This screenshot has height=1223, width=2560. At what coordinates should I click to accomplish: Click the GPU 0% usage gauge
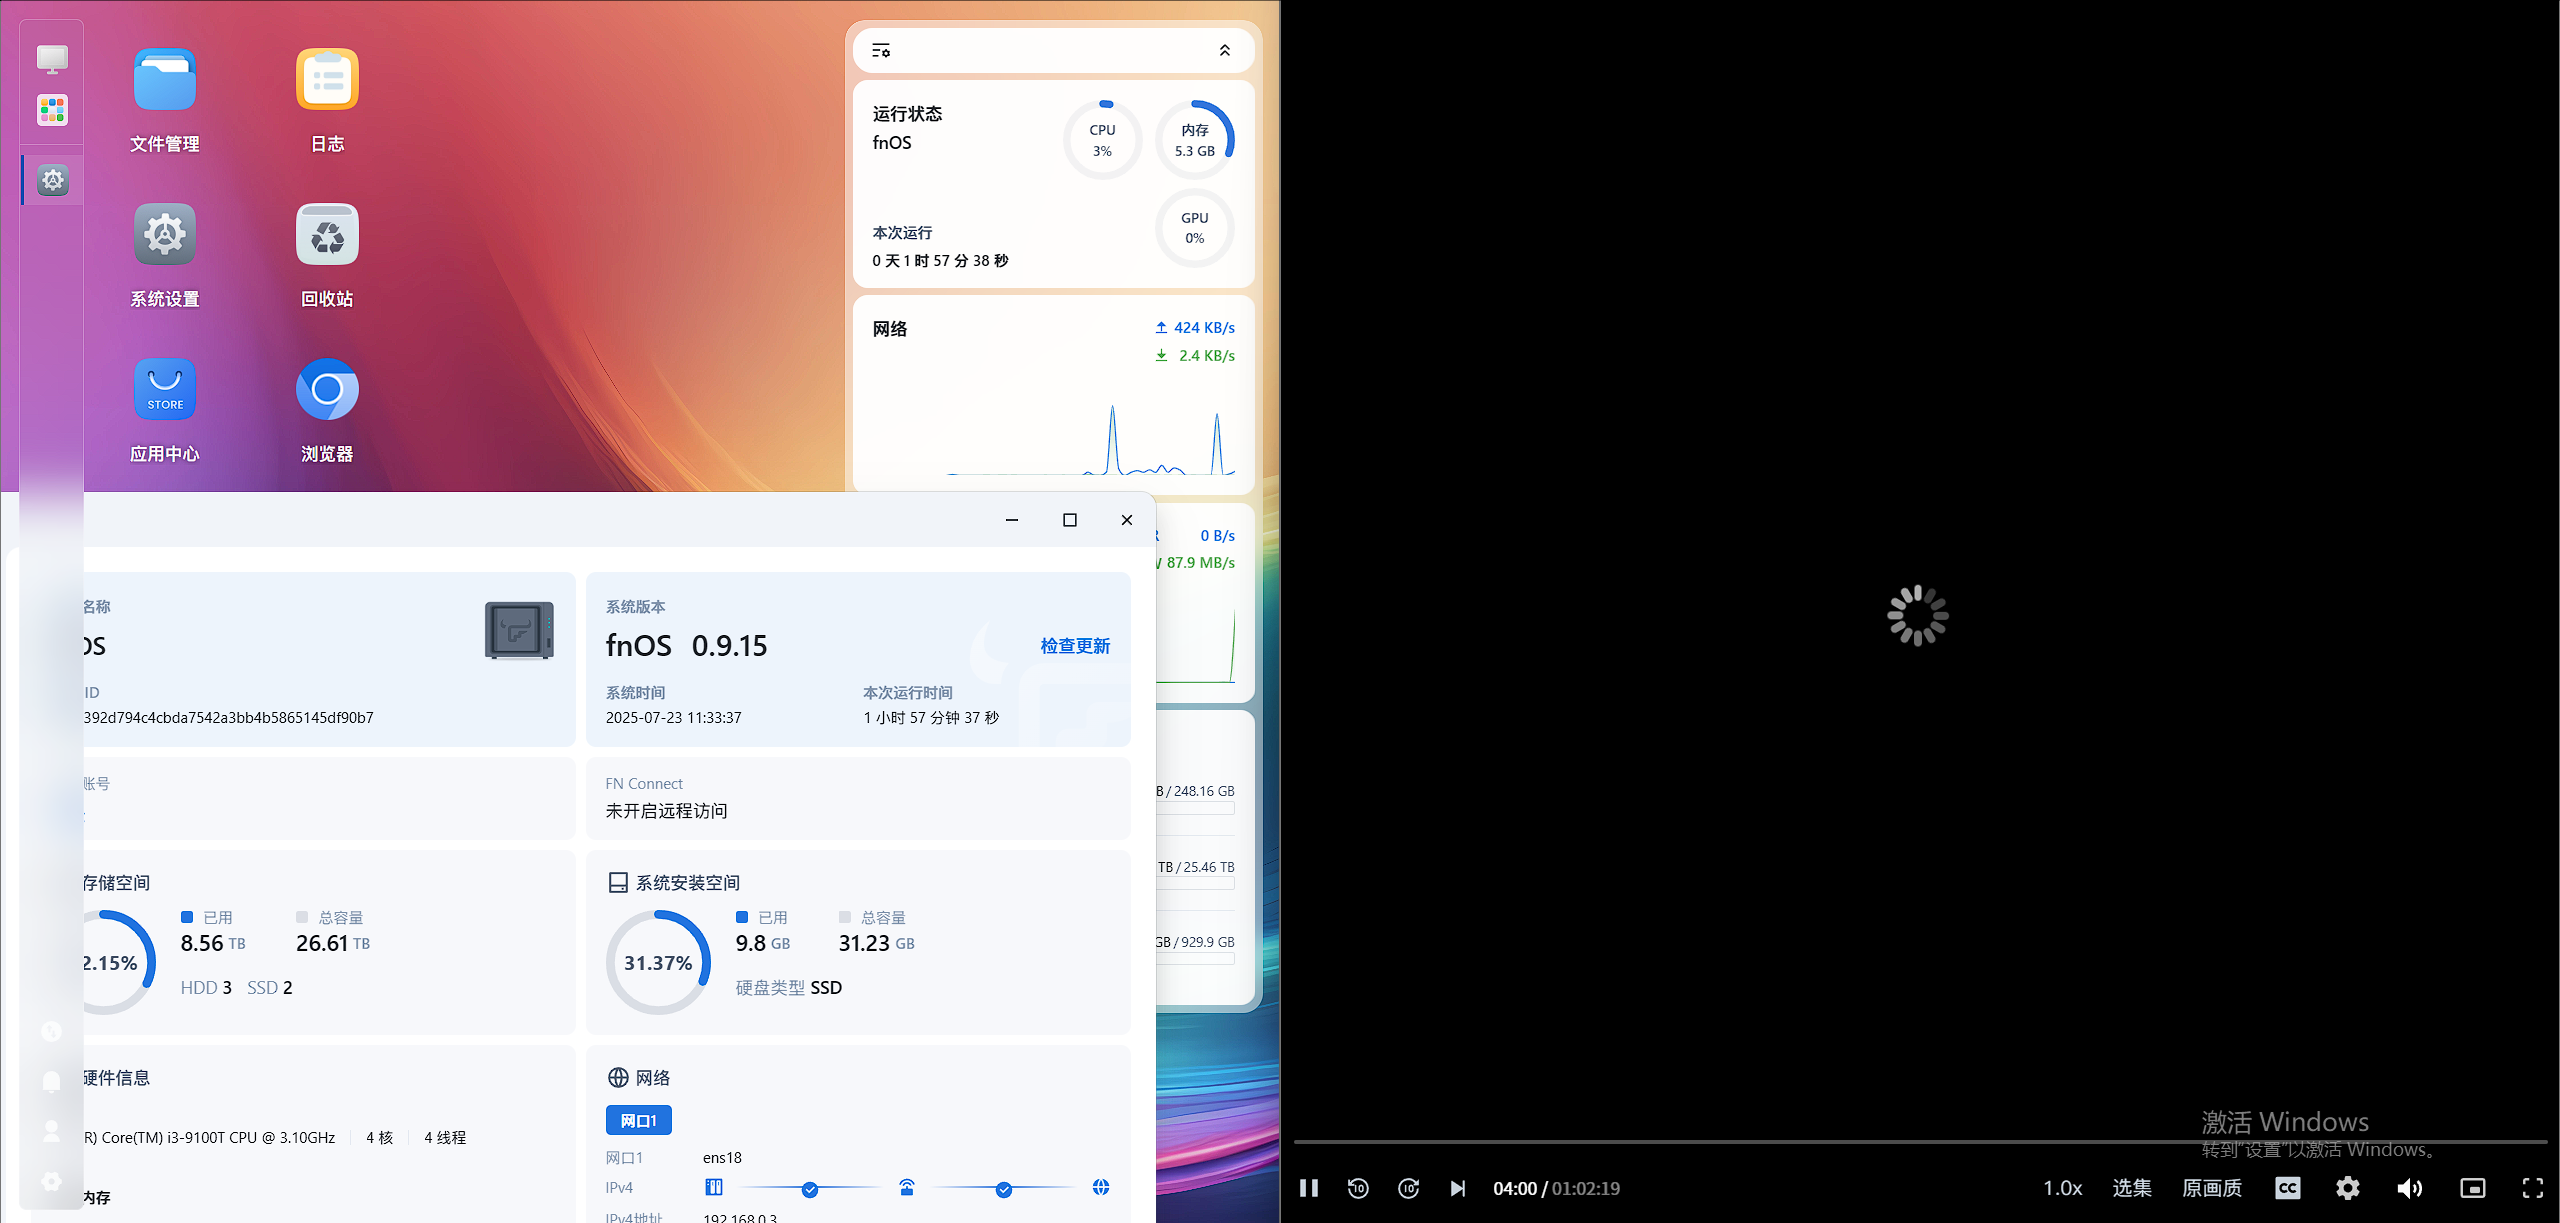[1195, 228]
